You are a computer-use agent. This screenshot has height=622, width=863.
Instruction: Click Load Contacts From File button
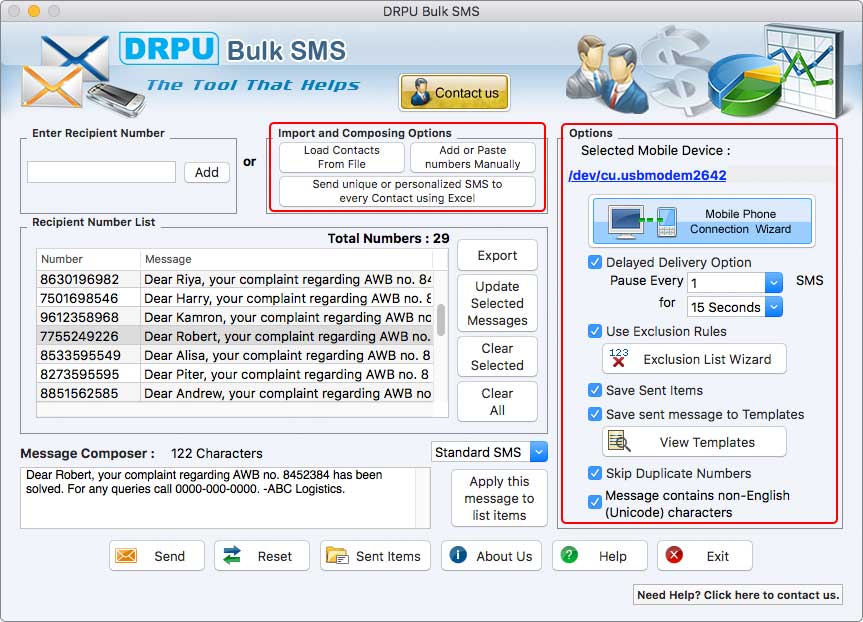pos(342,157)
